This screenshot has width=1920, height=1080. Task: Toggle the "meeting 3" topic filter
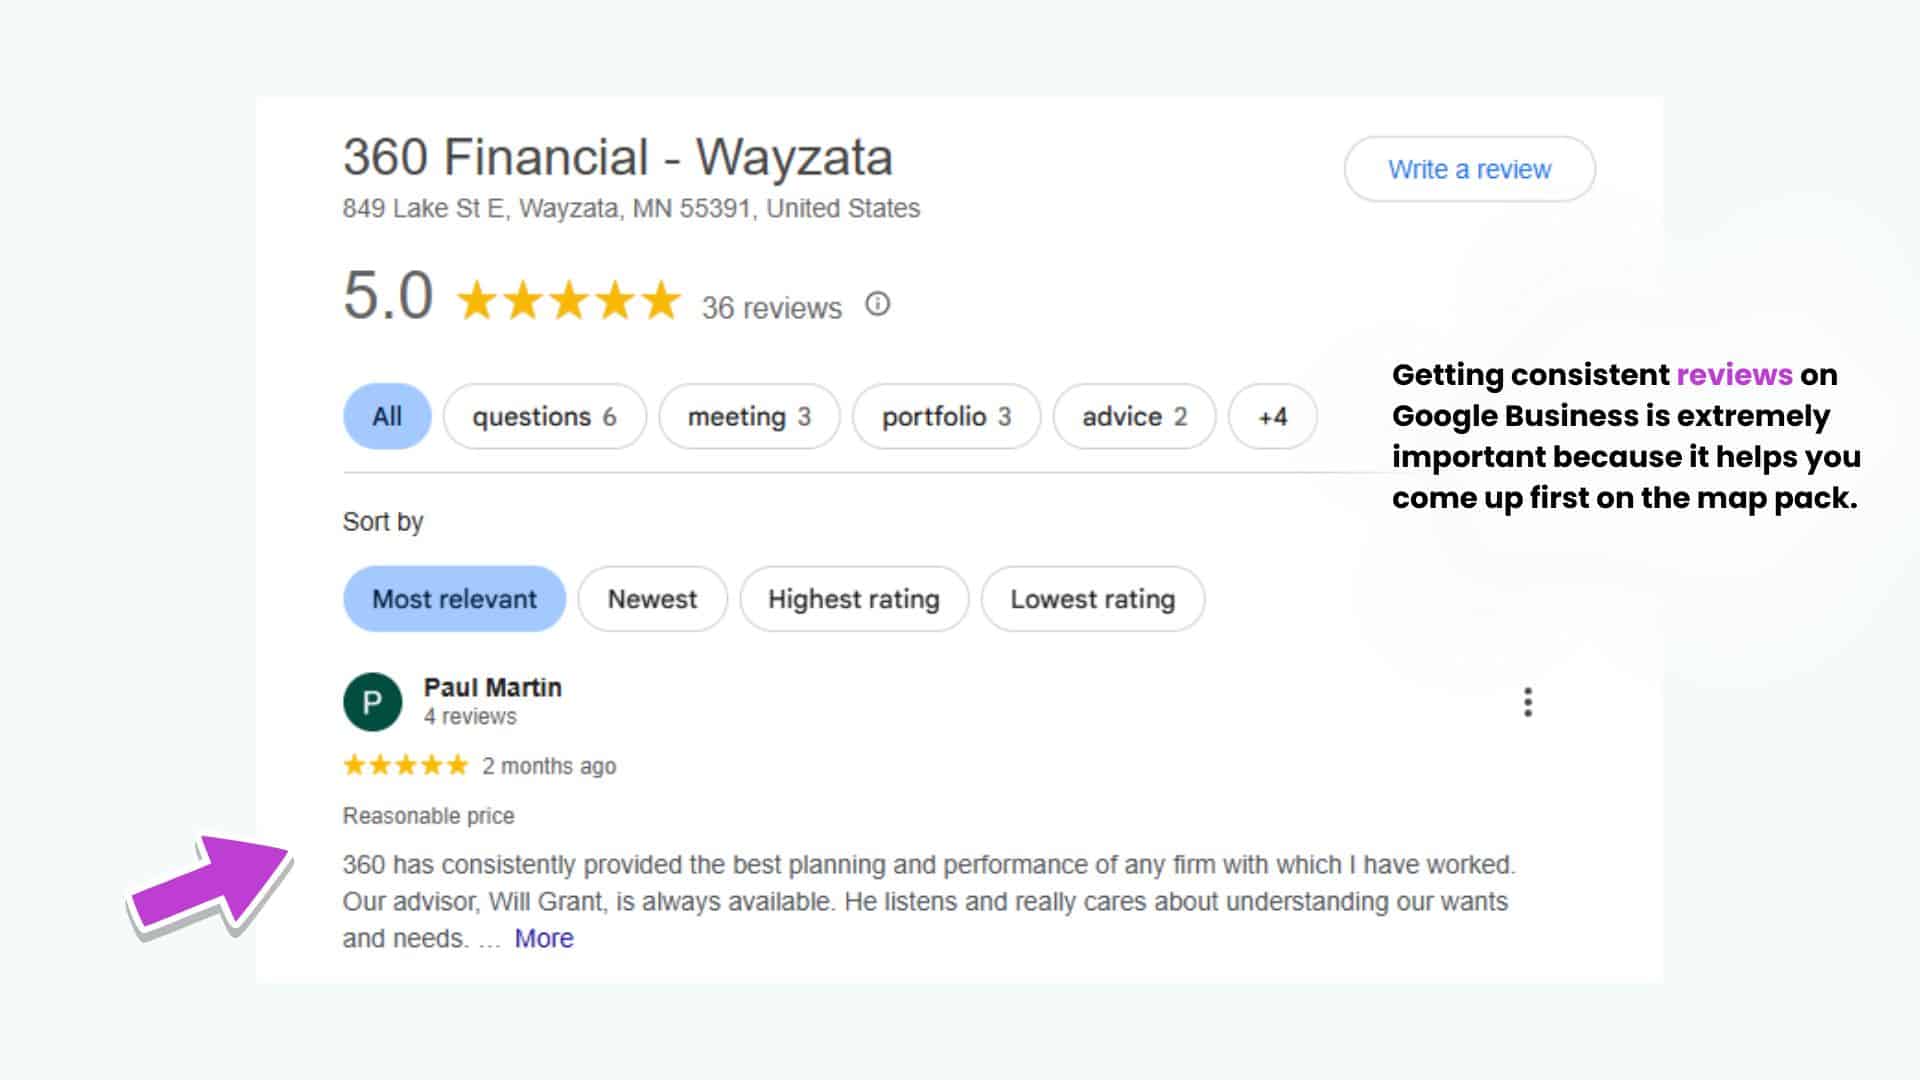coord(749,417)
